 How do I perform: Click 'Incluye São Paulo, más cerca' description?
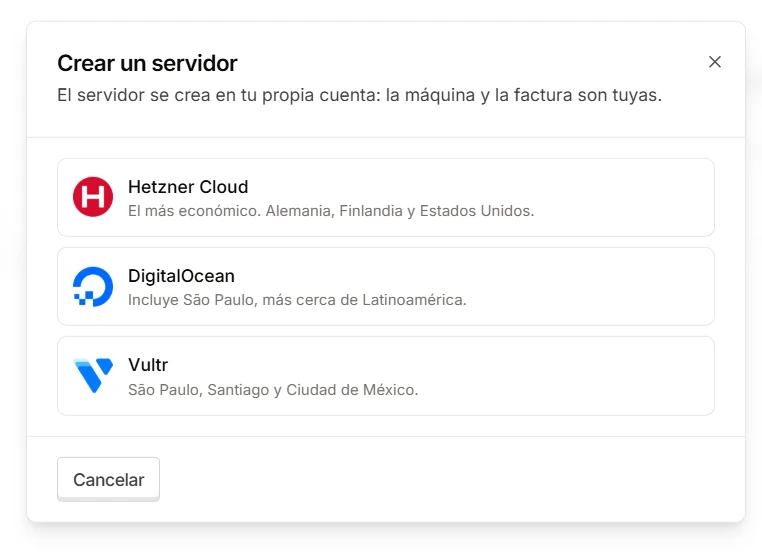coord(297,300)
